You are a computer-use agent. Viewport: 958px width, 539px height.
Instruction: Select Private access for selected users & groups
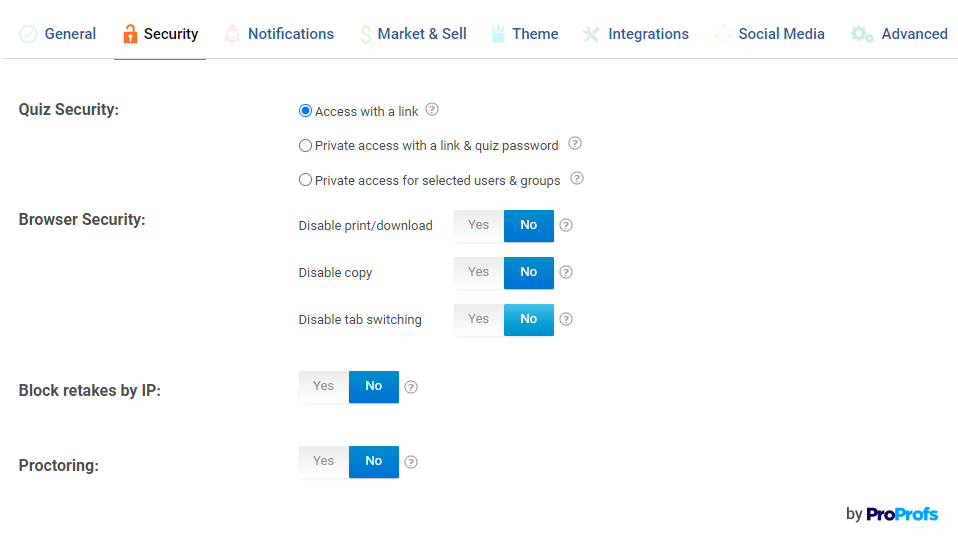click(x=306, y=181)
